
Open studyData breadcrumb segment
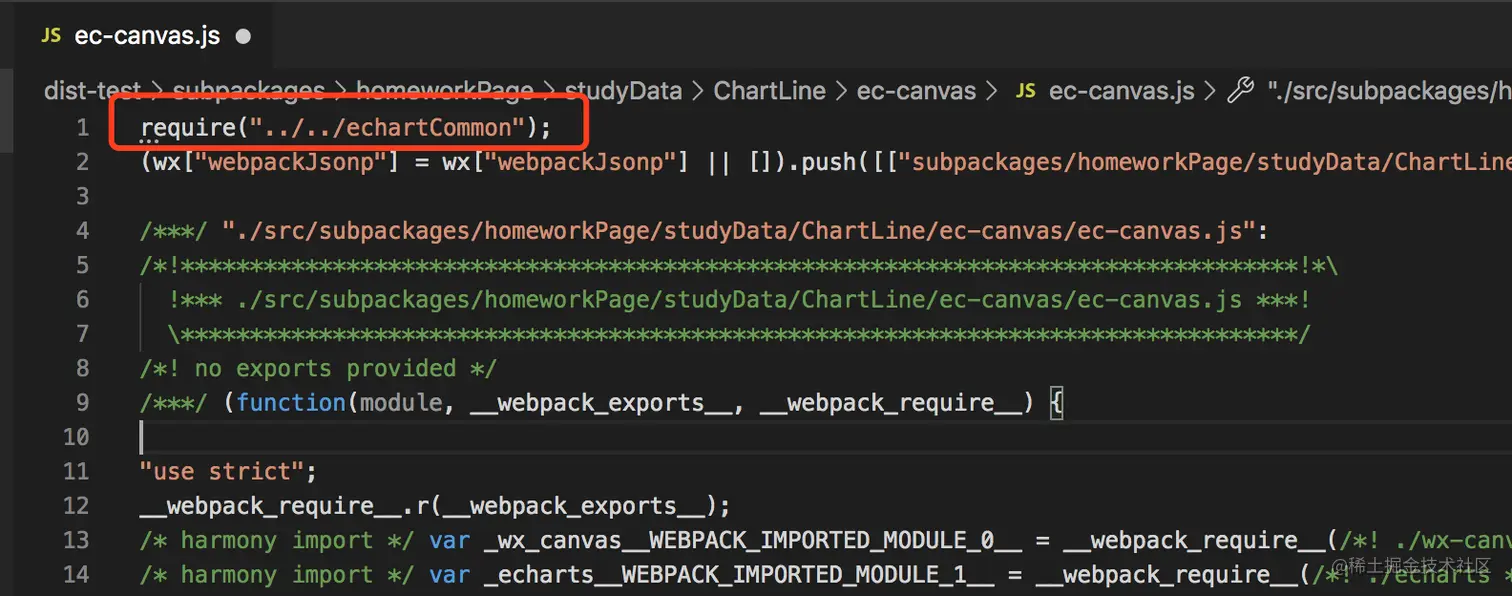pos(623,91)
